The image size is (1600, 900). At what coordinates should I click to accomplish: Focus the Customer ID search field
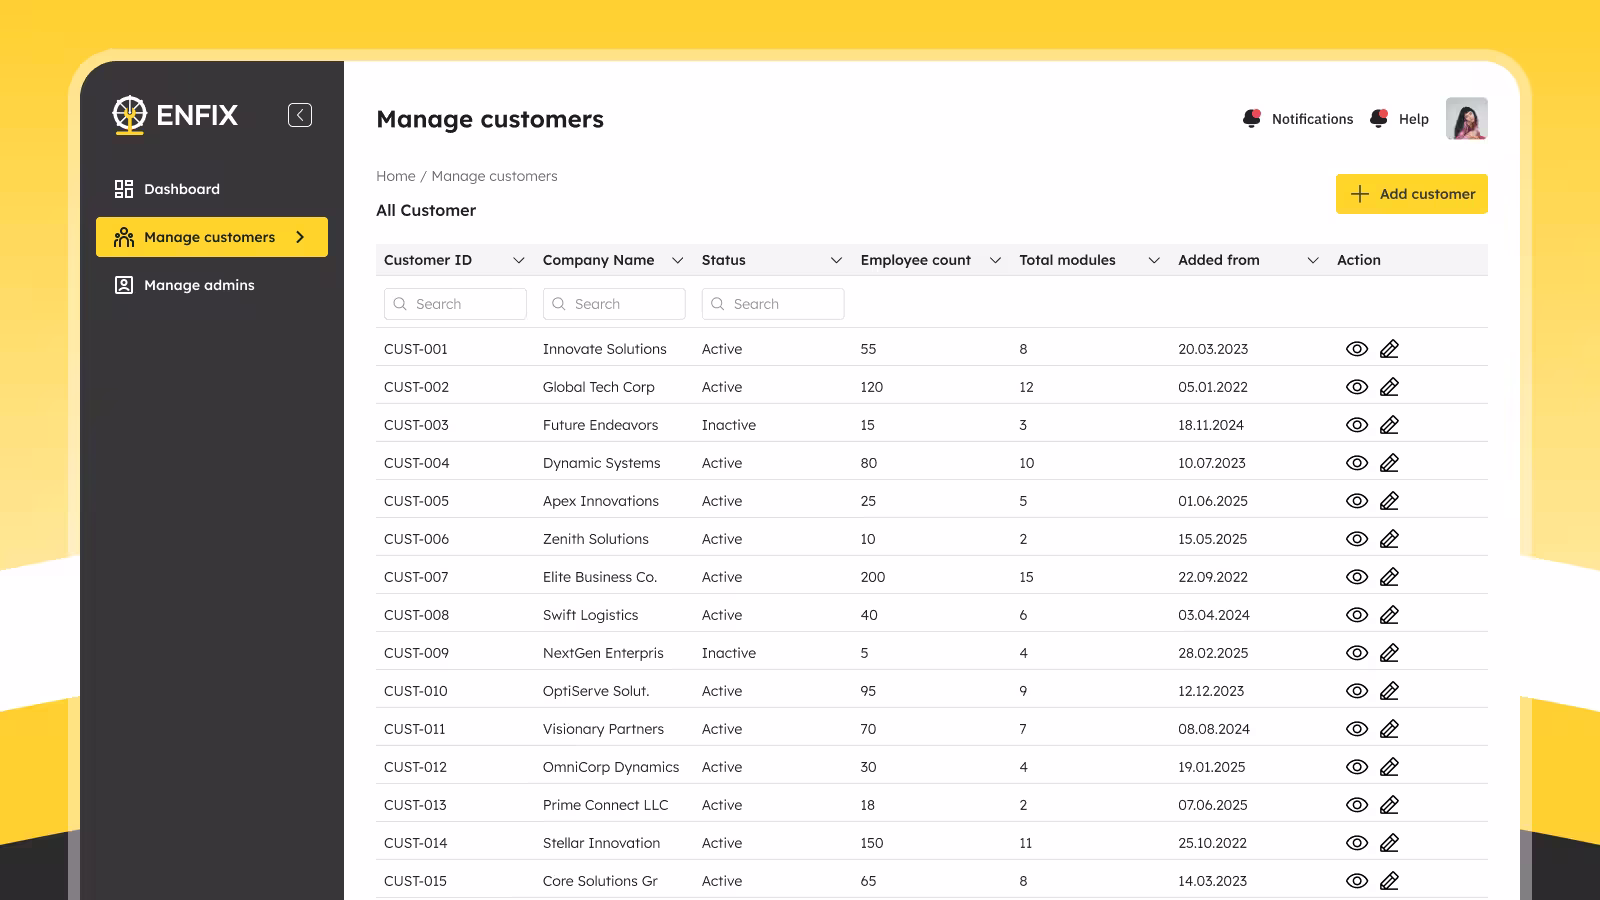pyautogui.click(x=455, y=304)
